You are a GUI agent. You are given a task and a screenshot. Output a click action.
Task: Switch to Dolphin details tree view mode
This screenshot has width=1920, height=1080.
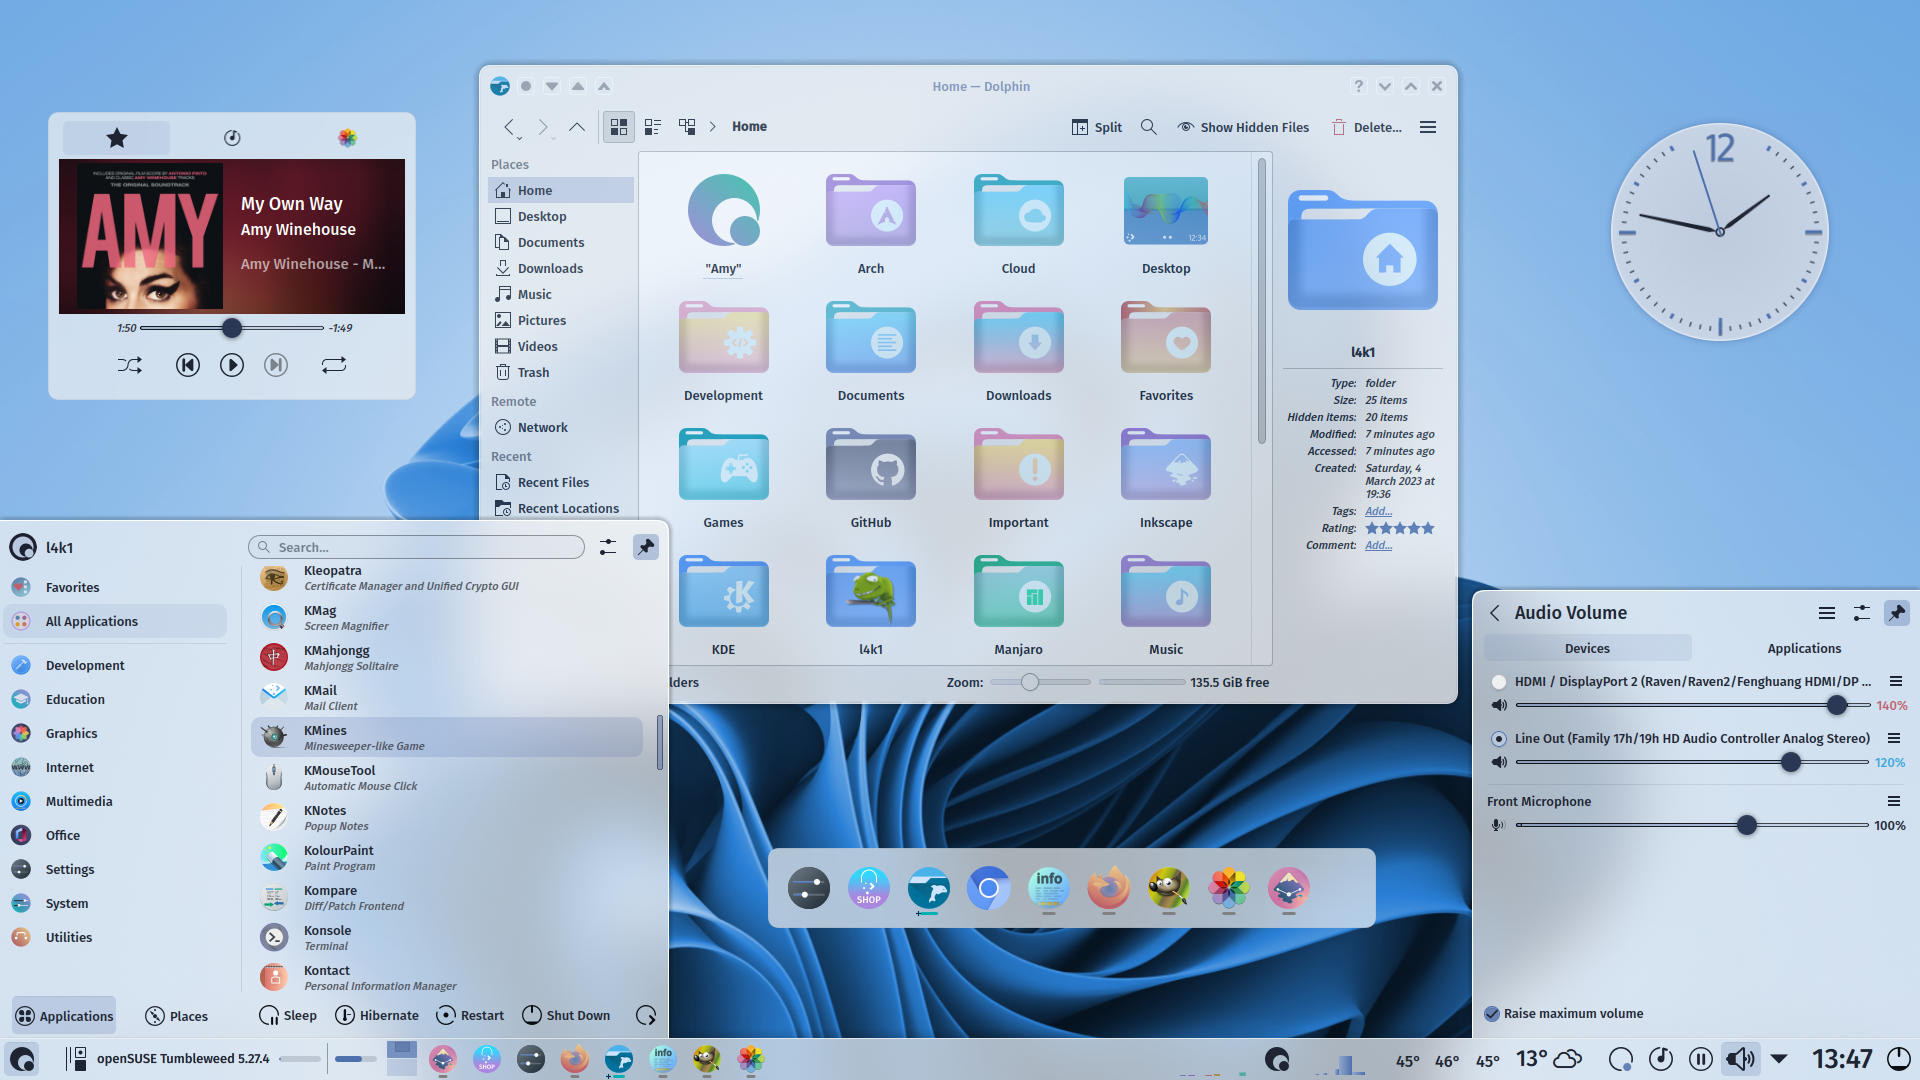coord(687,127)
